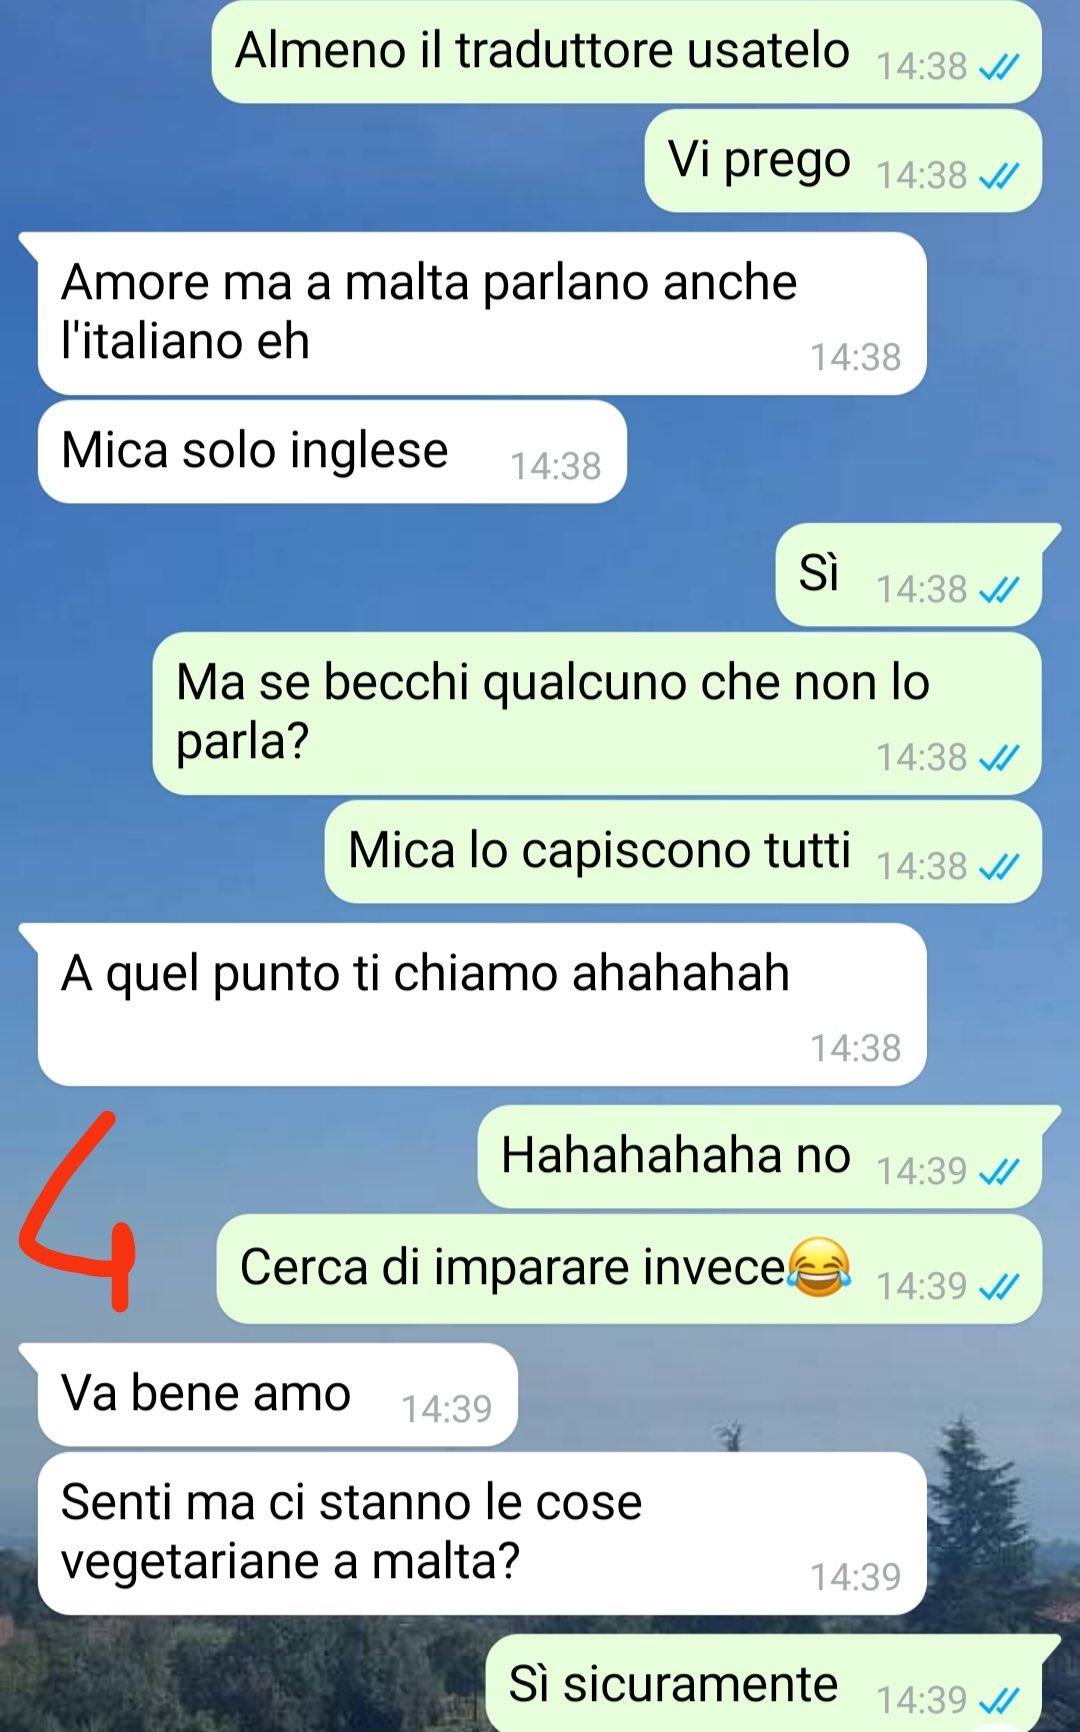Screen dimensions: 1080x1732
Task: Tap the 'Vi prego' sent message
Action: [x=843, y=160]
